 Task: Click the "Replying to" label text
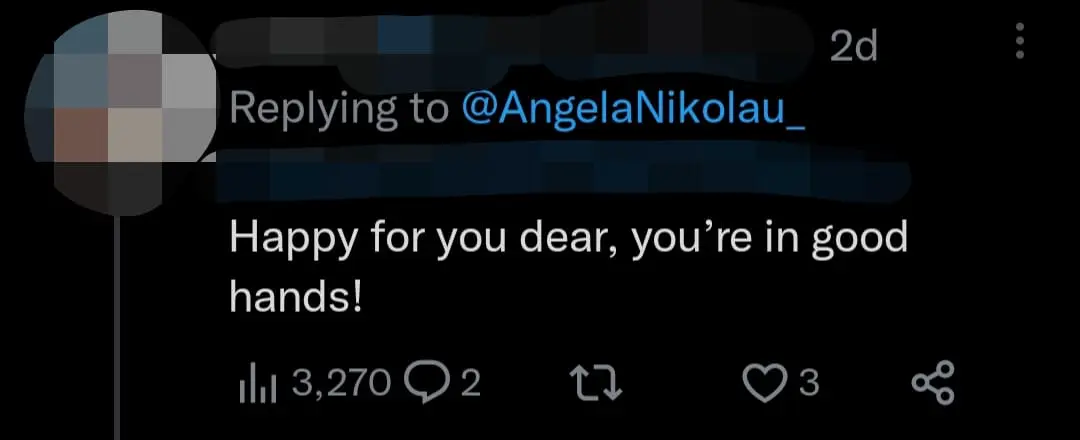(x=340, y=107)
